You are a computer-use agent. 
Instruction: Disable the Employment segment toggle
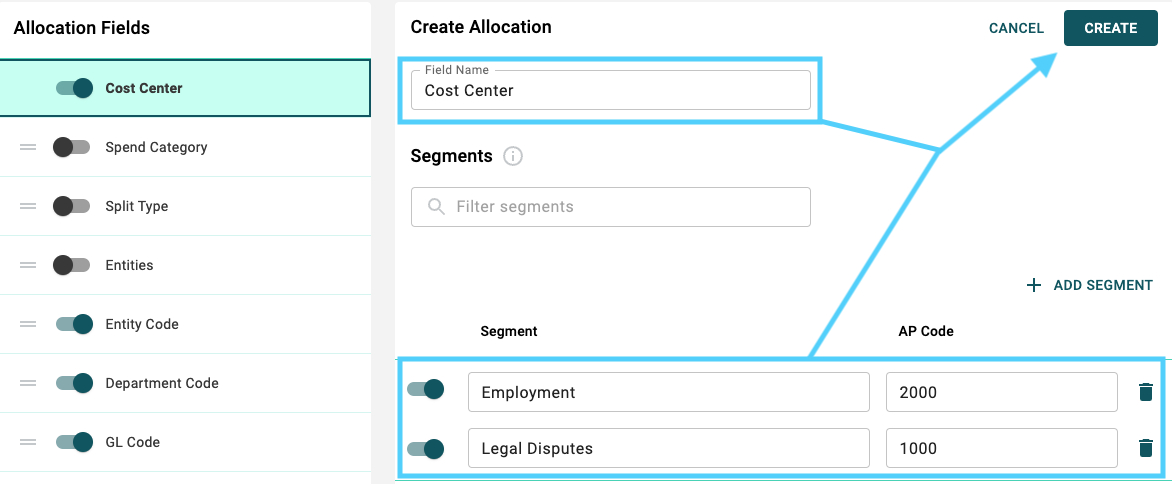(x=425, y=389)
